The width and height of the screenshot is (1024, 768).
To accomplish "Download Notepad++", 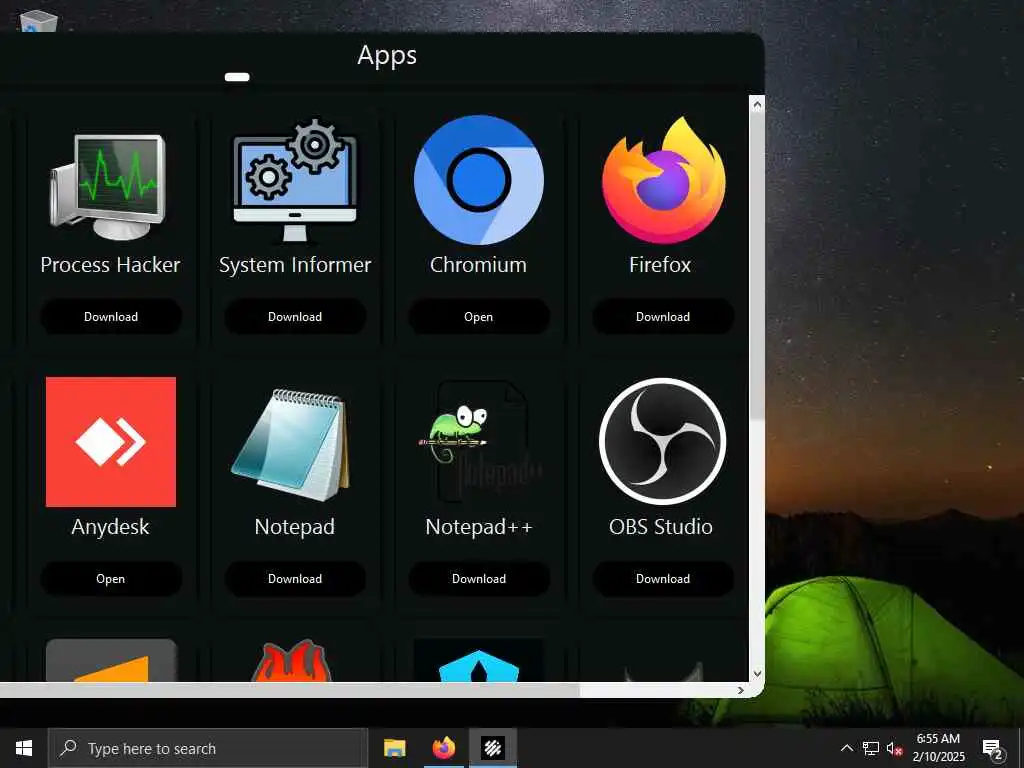I will [x=479, y=579].
